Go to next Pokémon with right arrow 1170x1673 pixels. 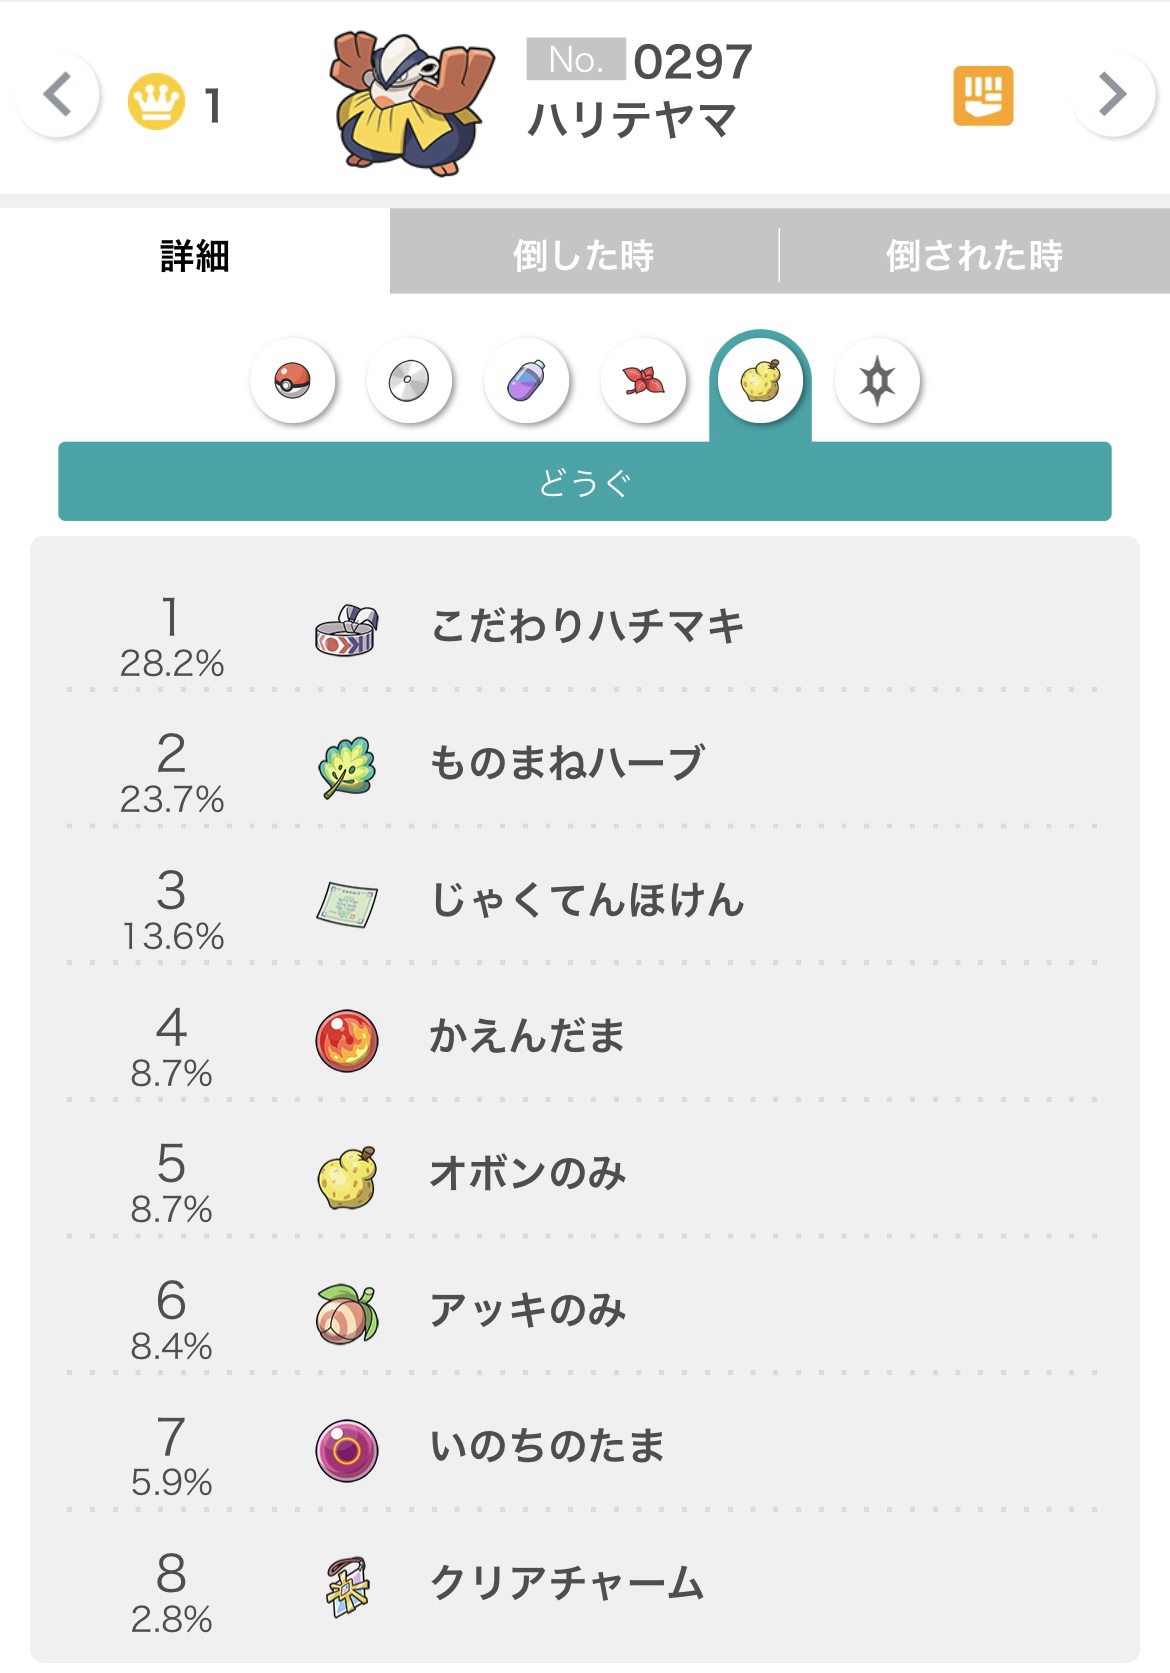(1113, 95)
